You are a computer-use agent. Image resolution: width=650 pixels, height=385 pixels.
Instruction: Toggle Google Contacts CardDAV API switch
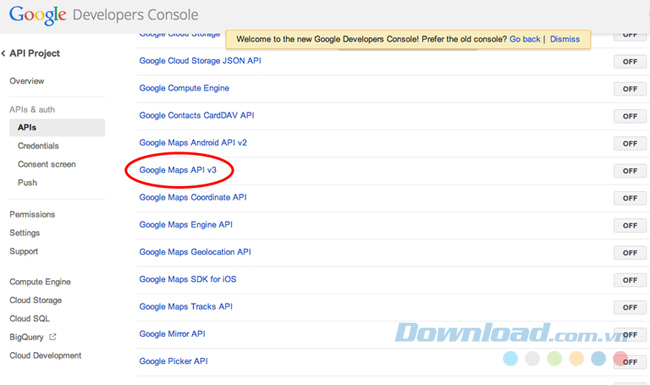630,116
